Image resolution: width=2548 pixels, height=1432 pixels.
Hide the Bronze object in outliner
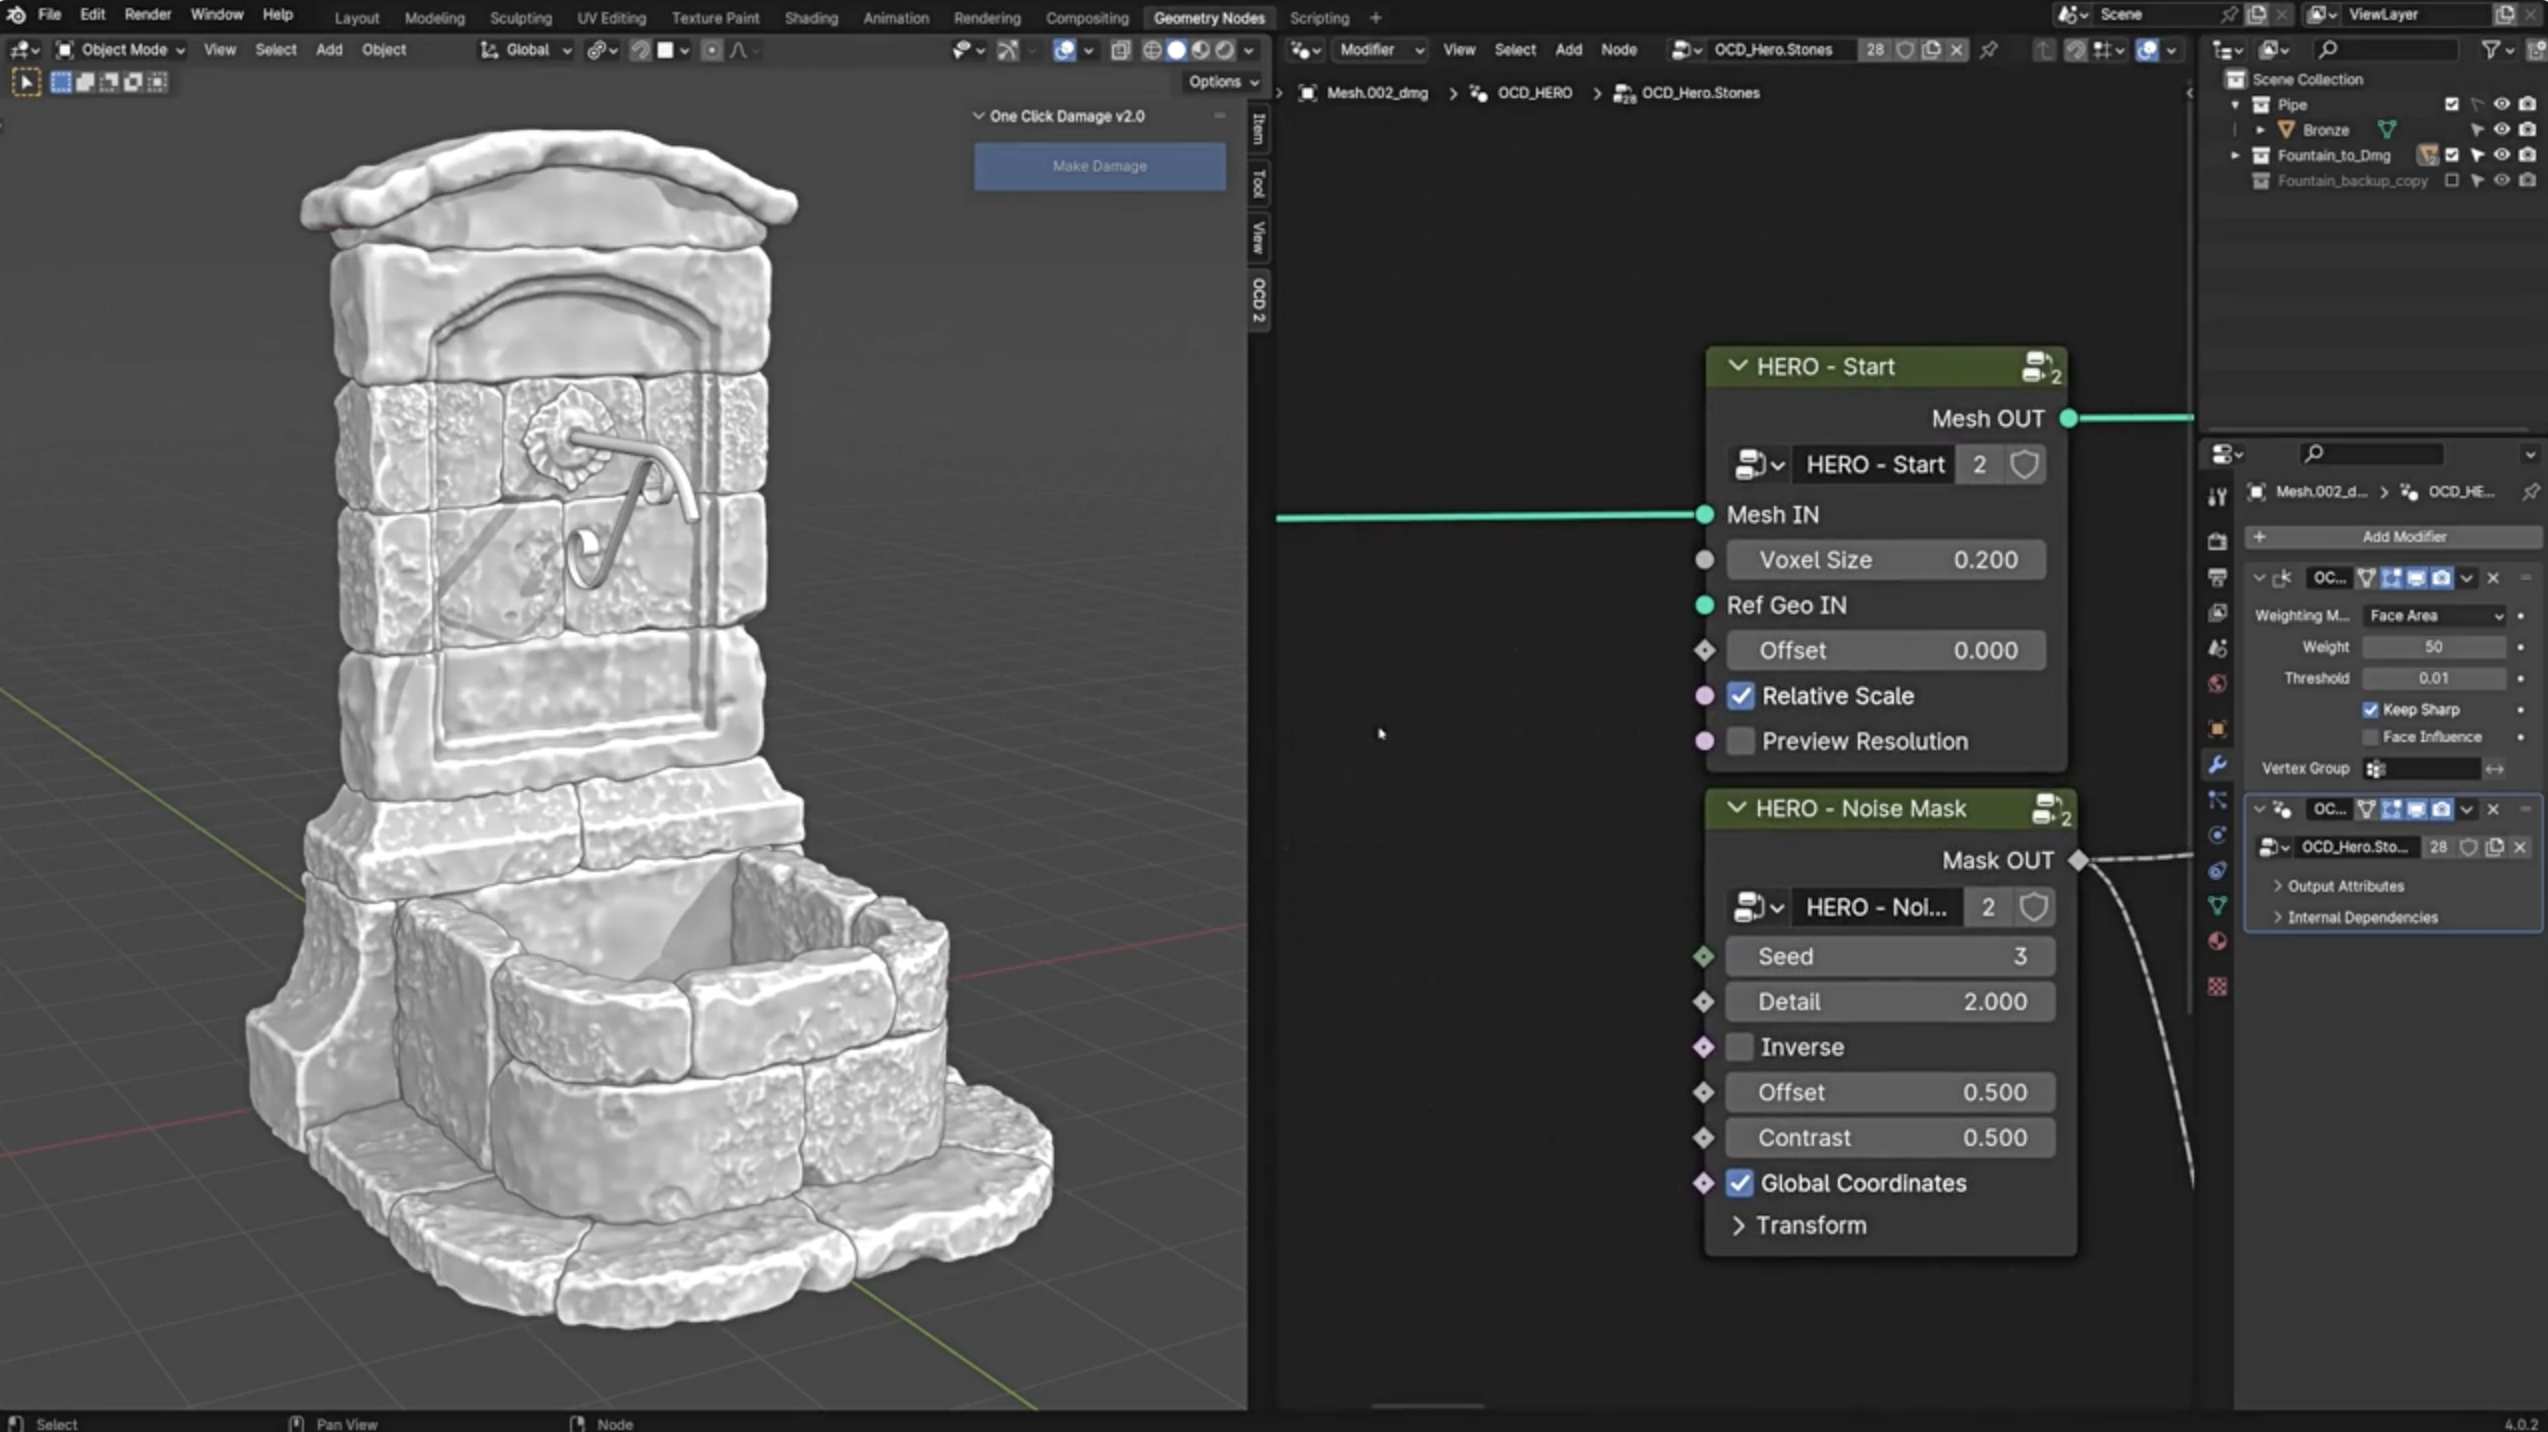[x=2501, y=130]
